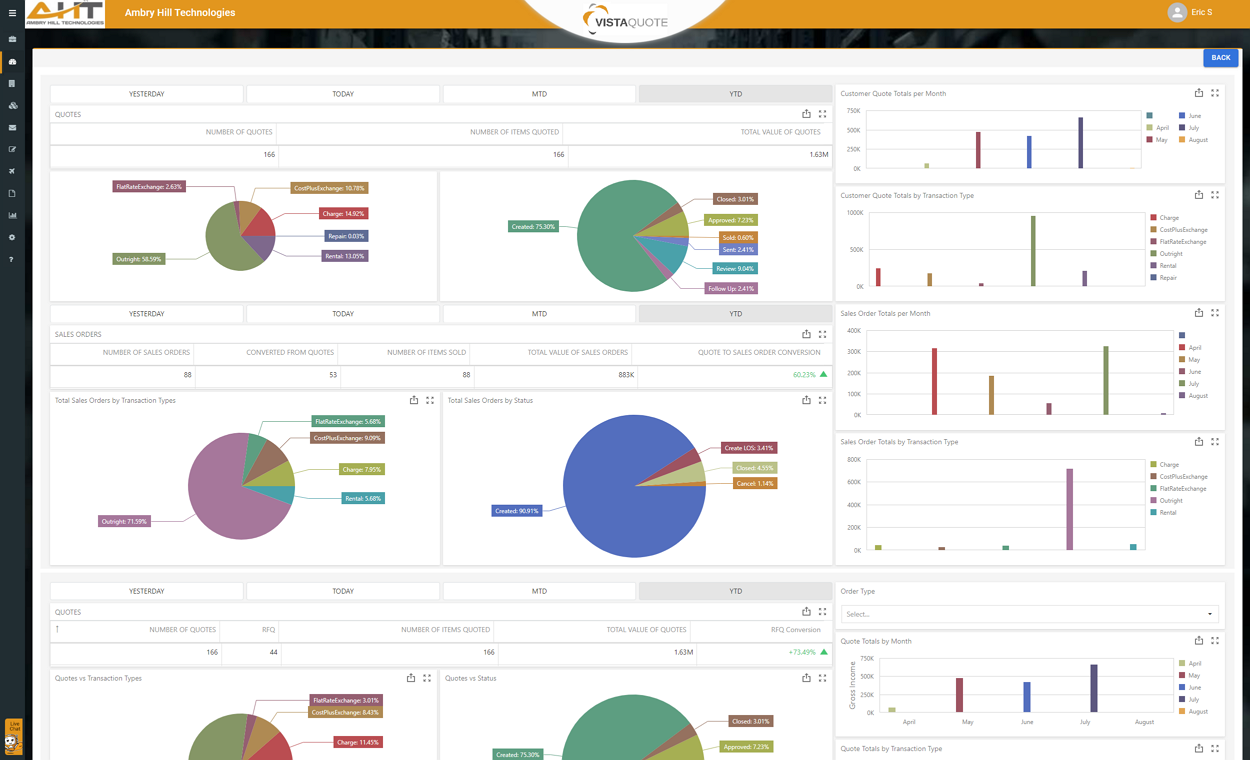
Task: Click the BACK button at top right
Action: (1220, 57)
